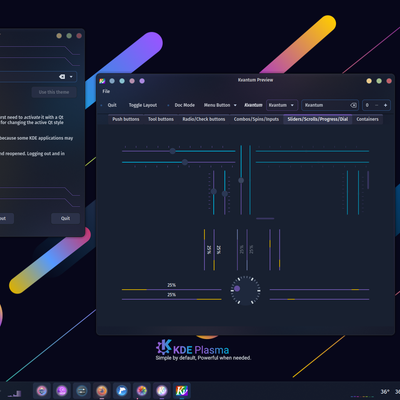
Task: Click the upper 25% horizontal progress bar
Action: coord(171,290)
